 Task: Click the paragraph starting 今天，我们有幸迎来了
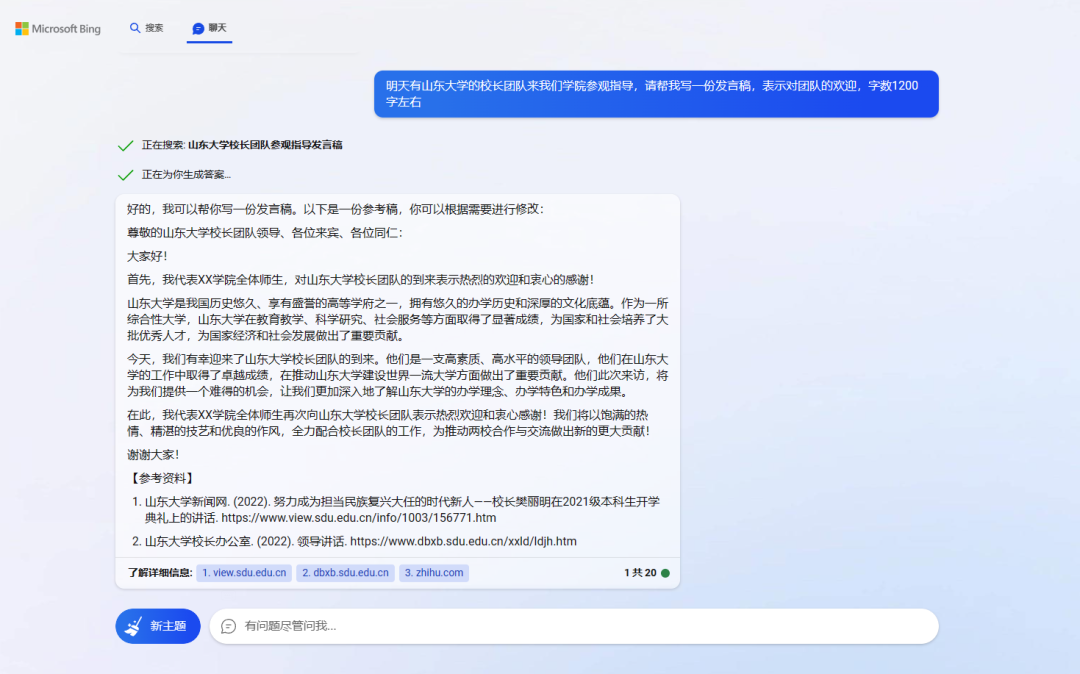(x=397, y=375)
